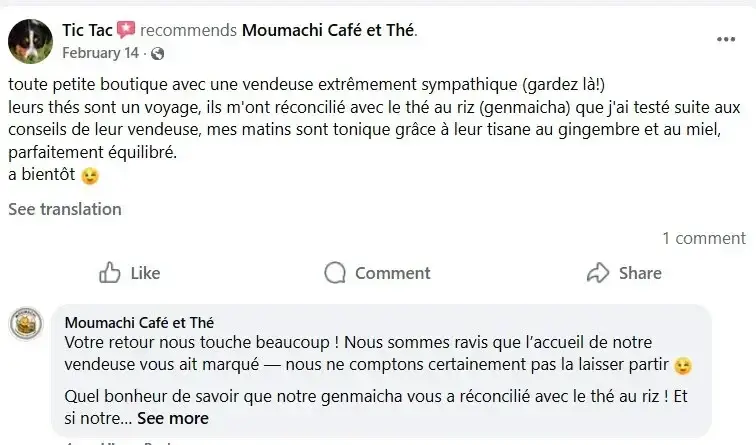Image resolution: width=756 pixels, height=445 pixels.
Task: Open Moumachi page avatar in the reply
Action: tap(26, 324)
